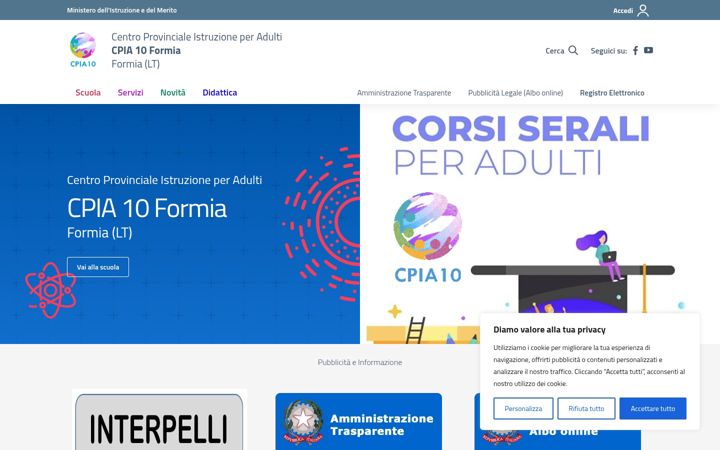
Task: Click the Pubblicità e Informazione section label
Action: point(360,362)
